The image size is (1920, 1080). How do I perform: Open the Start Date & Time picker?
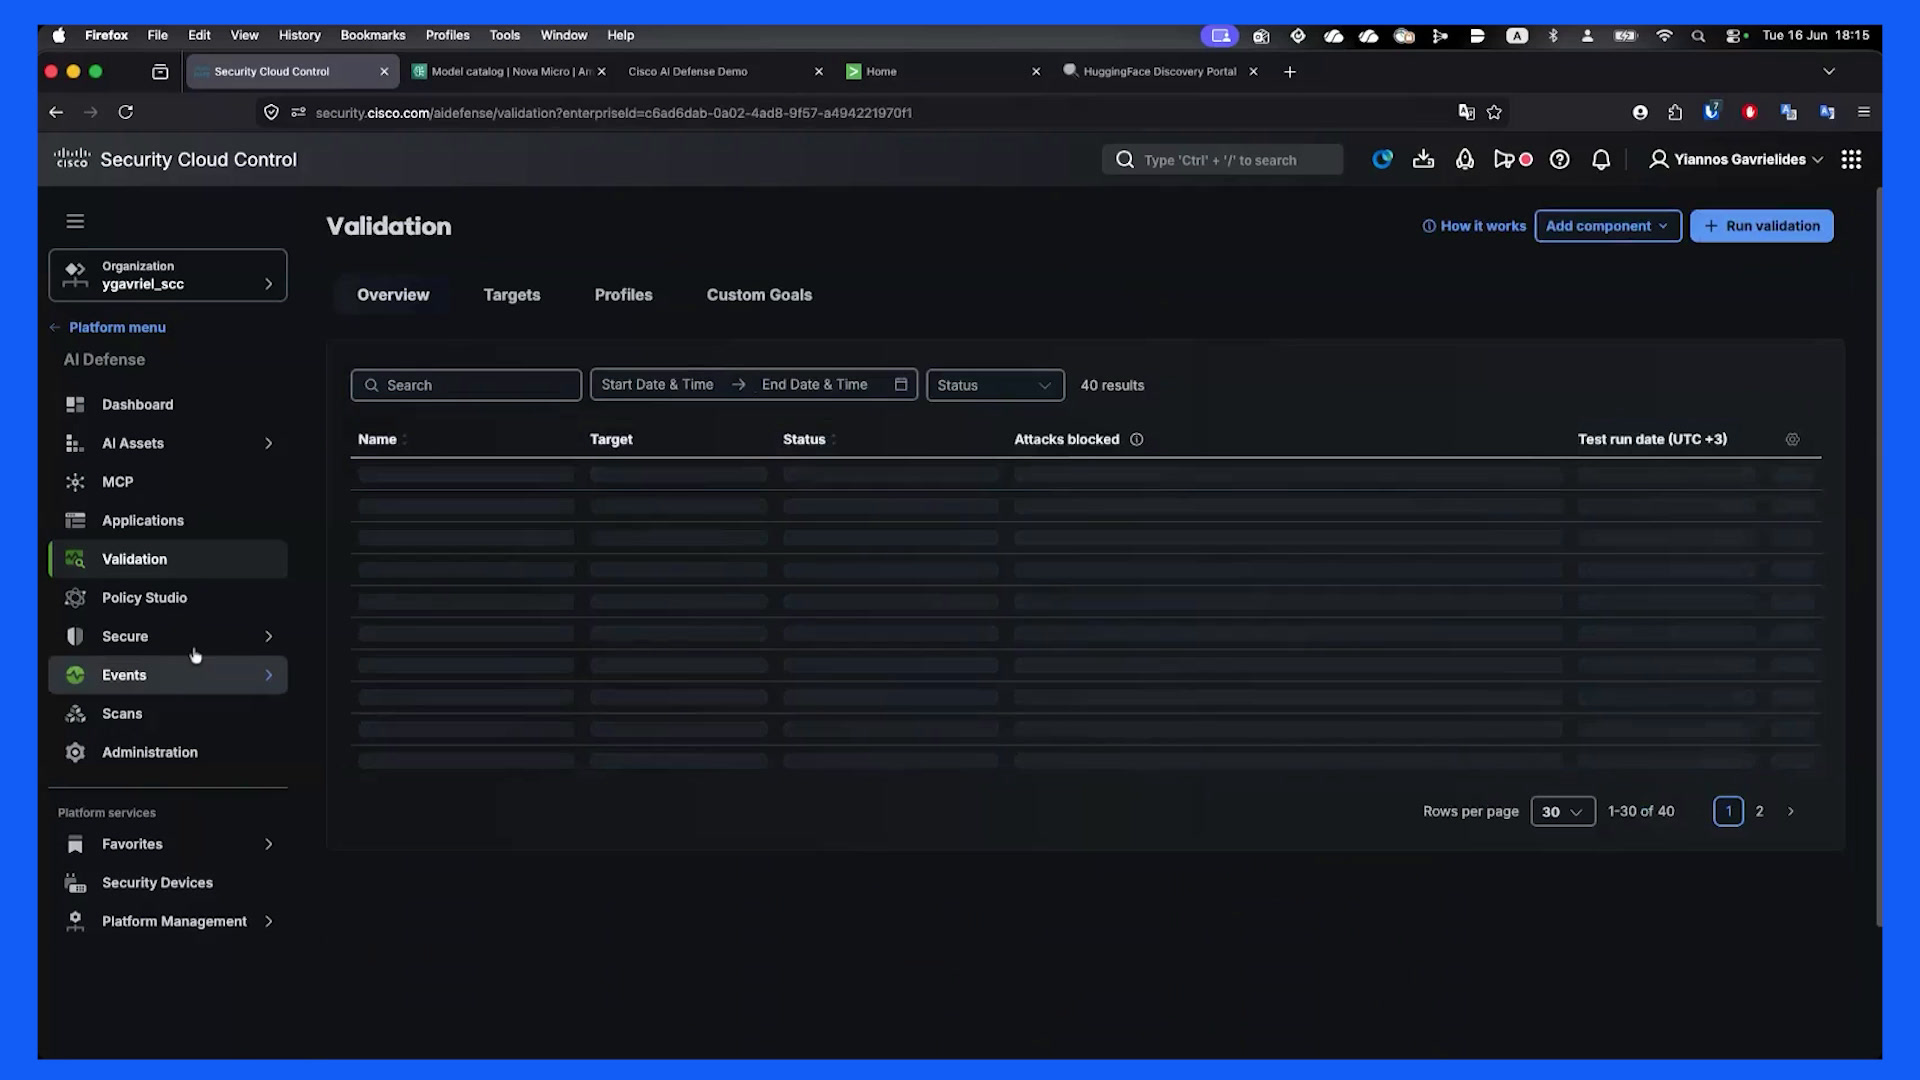coord(657,385)
